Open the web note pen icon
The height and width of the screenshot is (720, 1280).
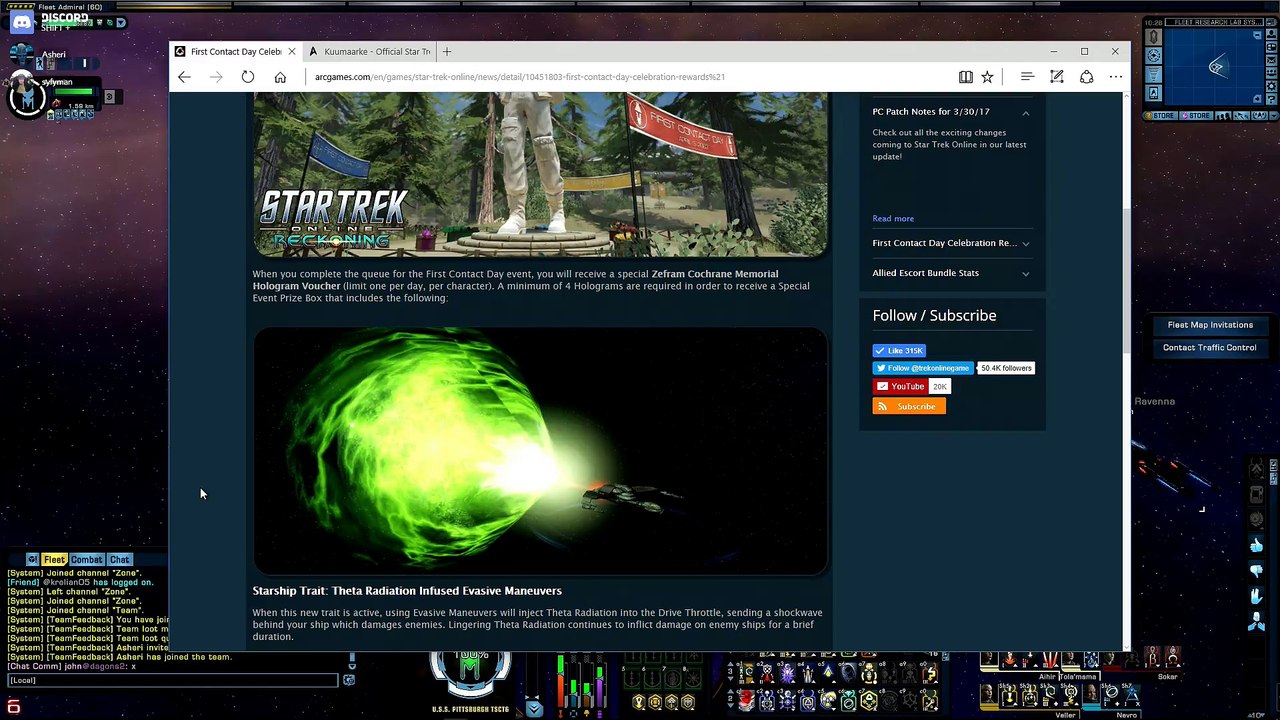[1057, 77]
